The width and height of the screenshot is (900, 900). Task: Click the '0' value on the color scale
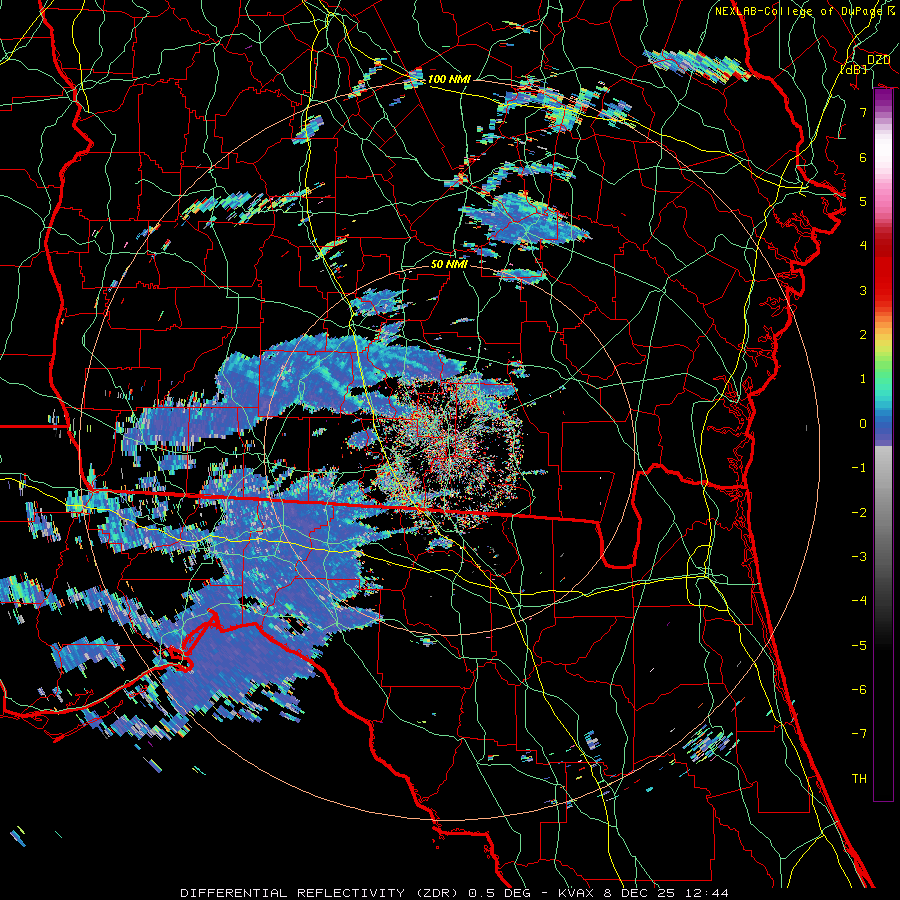coord(863,424)
